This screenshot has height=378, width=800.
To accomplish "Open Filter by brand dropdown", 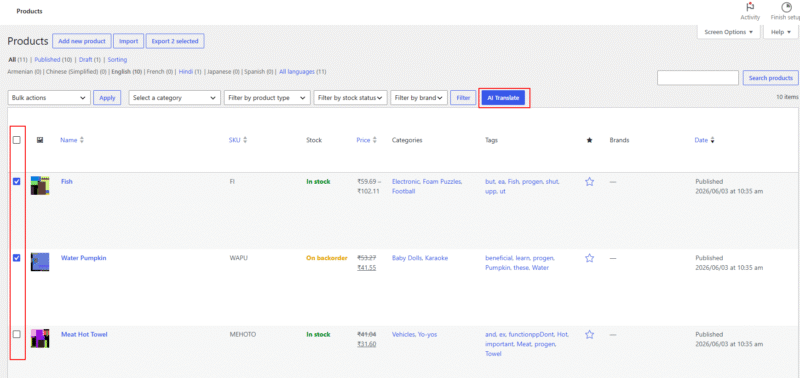I will (x=419, y=98).
